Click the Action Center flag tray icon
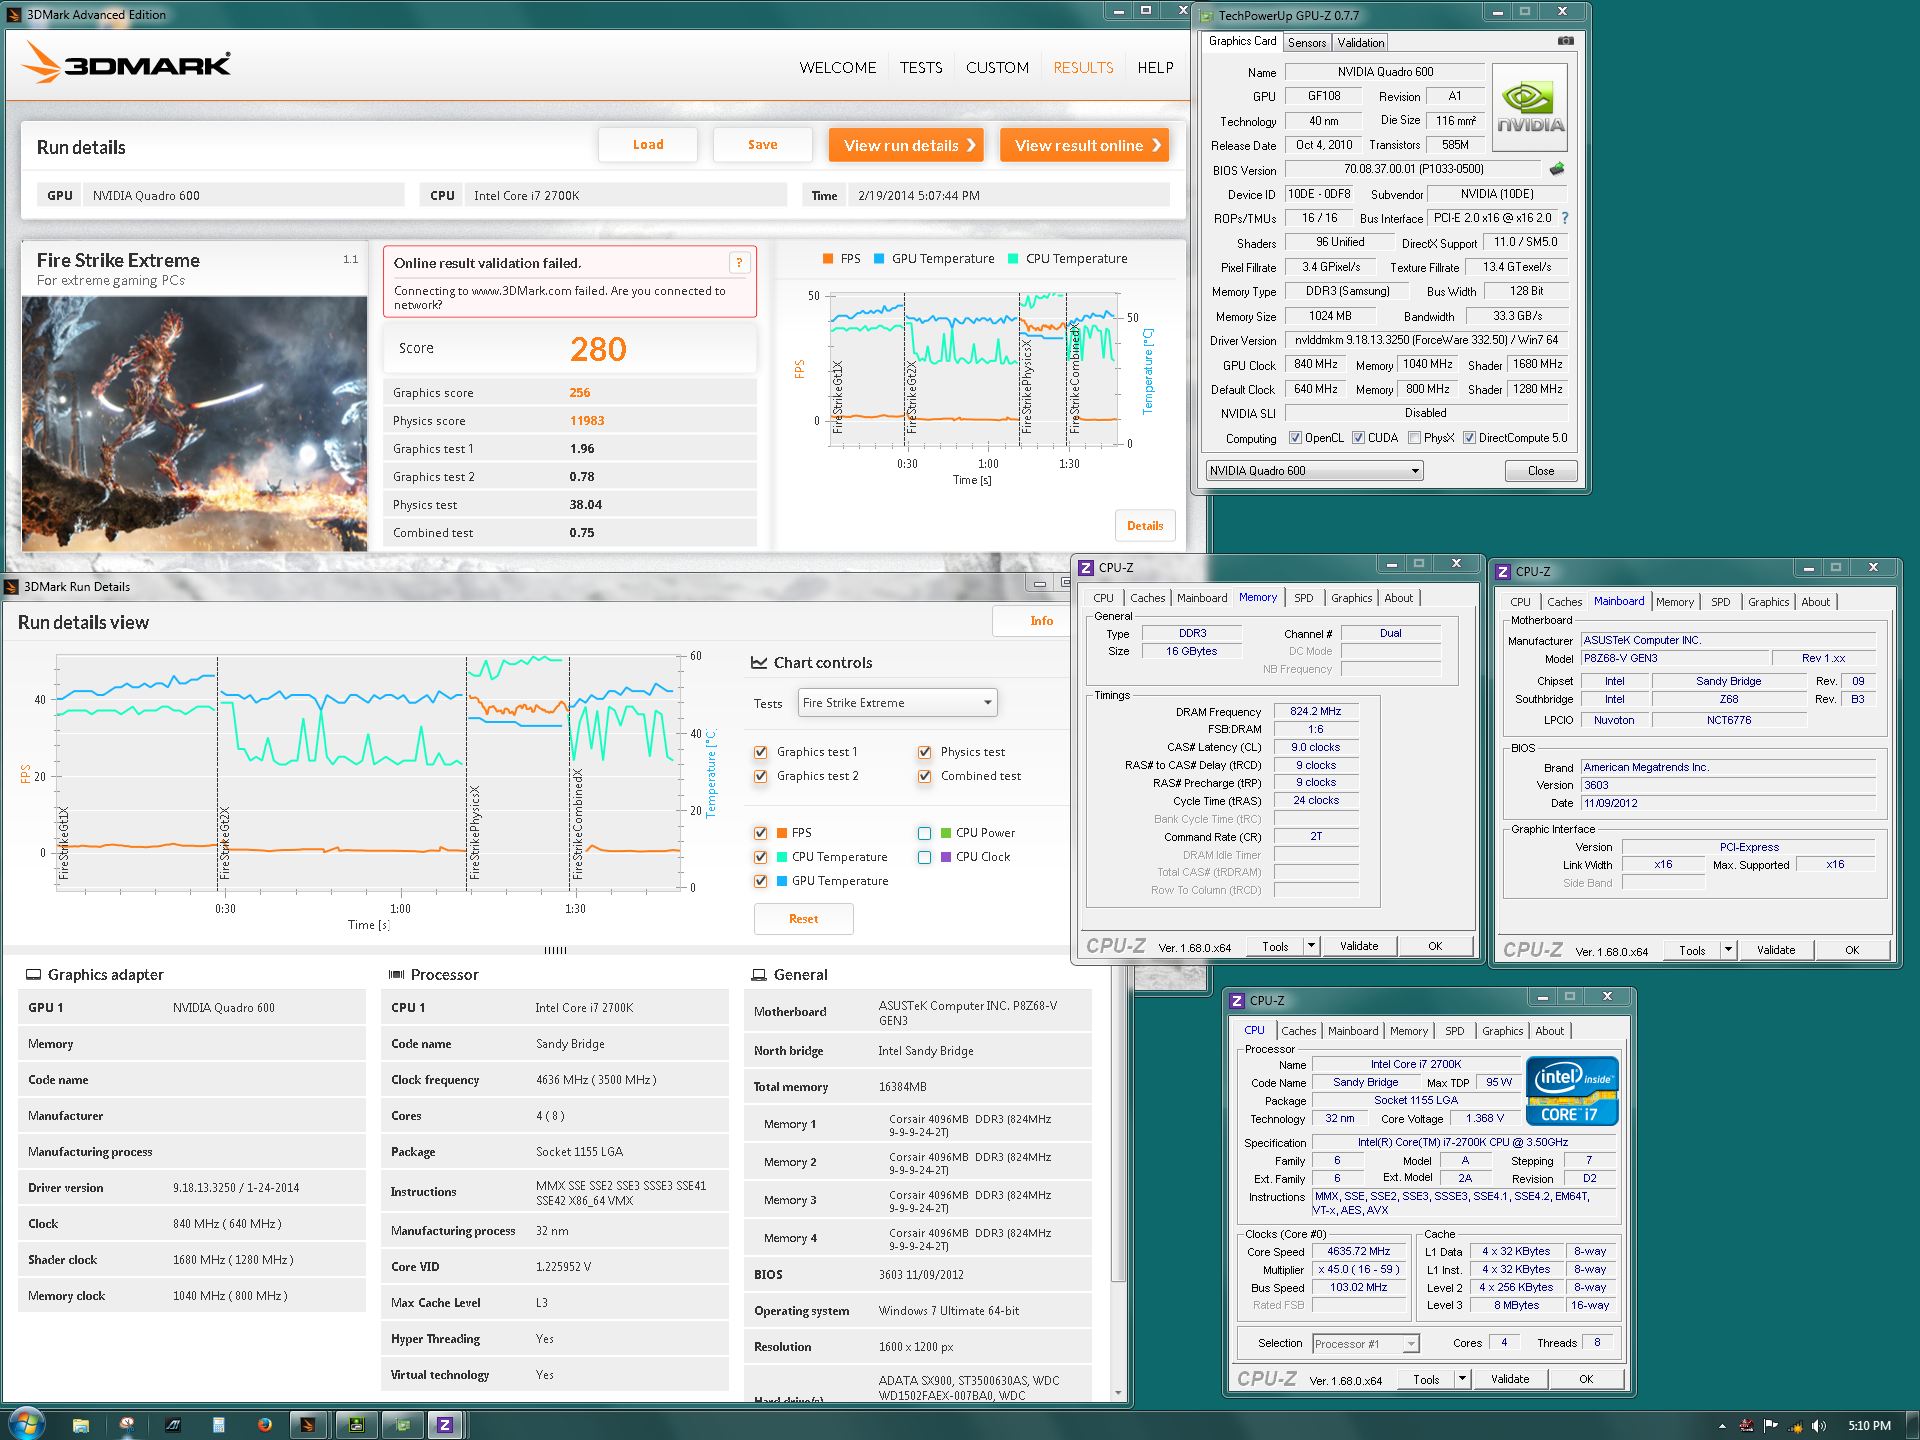 coord(1770,1425)
